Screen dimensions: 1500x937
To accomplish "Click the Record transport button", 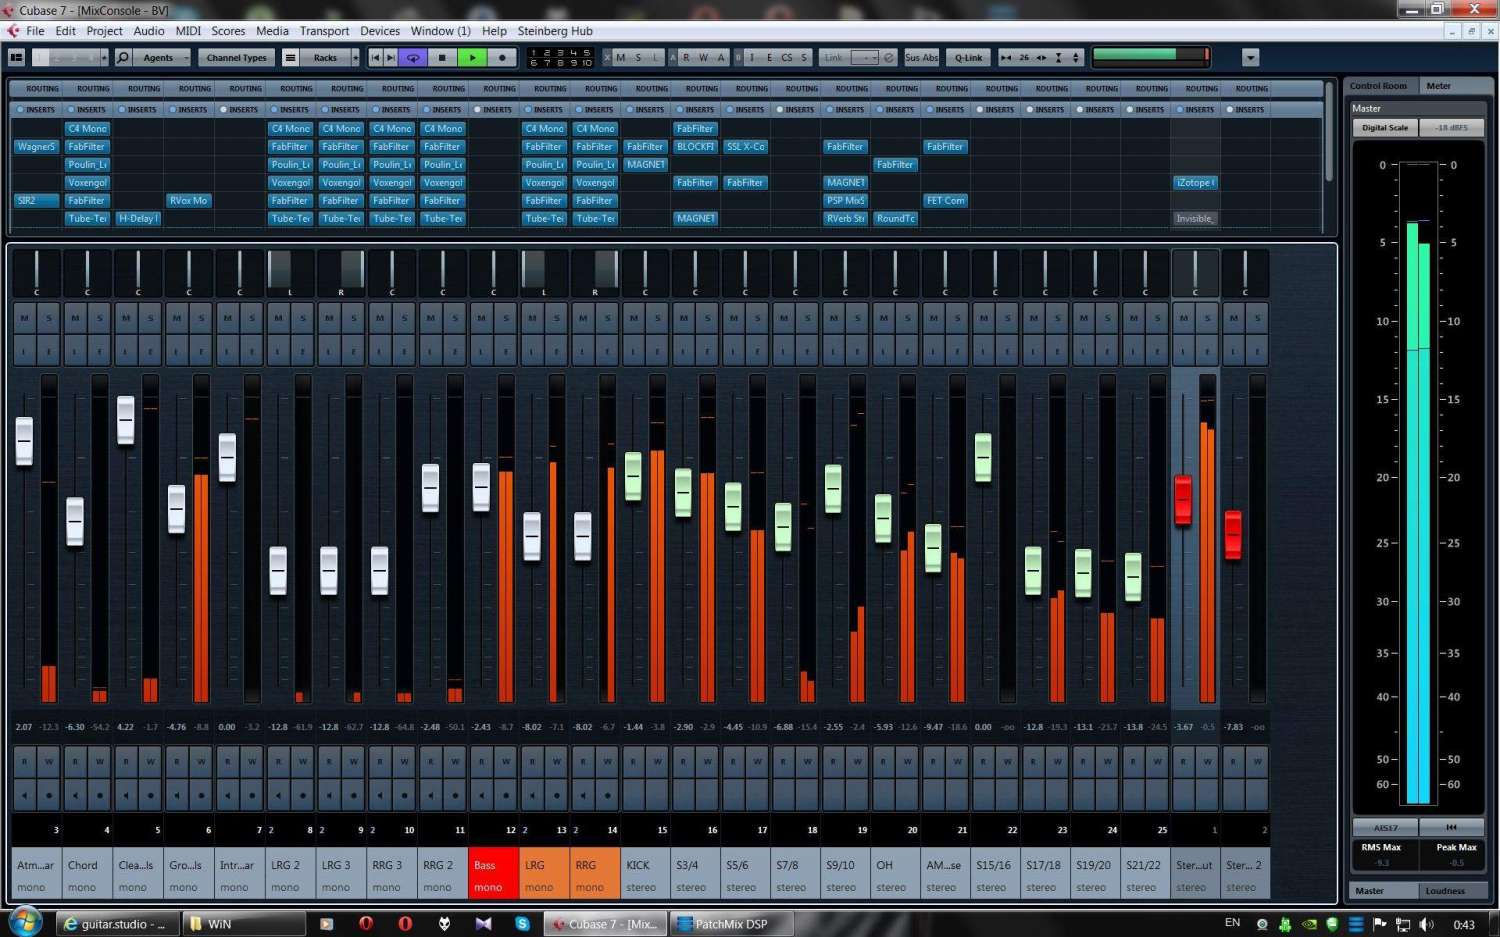I will click(x=502, y=57).
